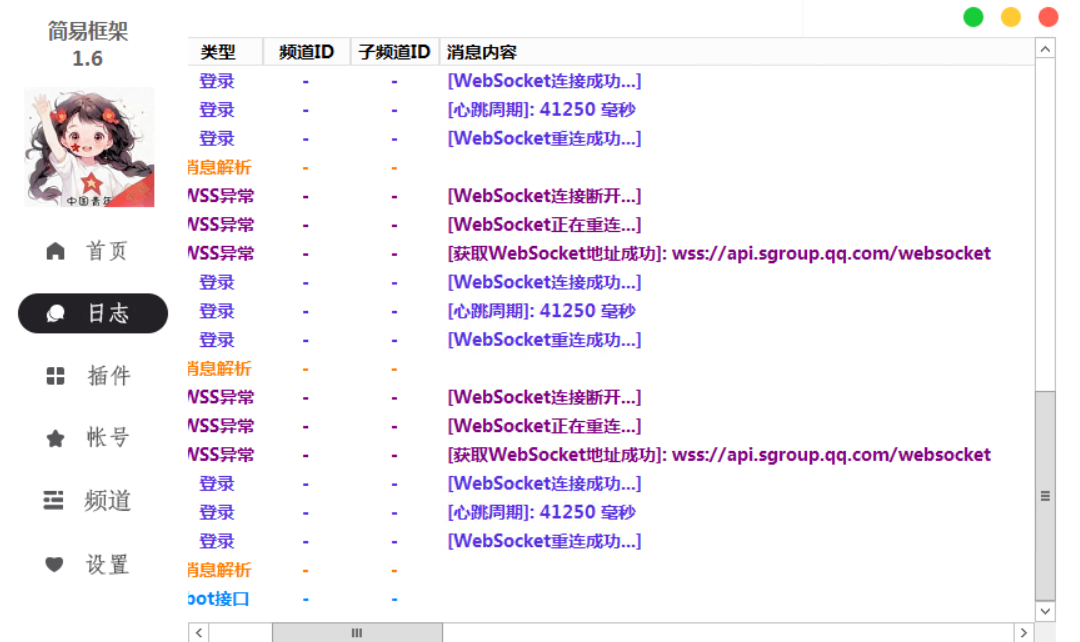Click the plugin grid icon
The width and height of the screenshot is (1080, 642).
[56, 376]
